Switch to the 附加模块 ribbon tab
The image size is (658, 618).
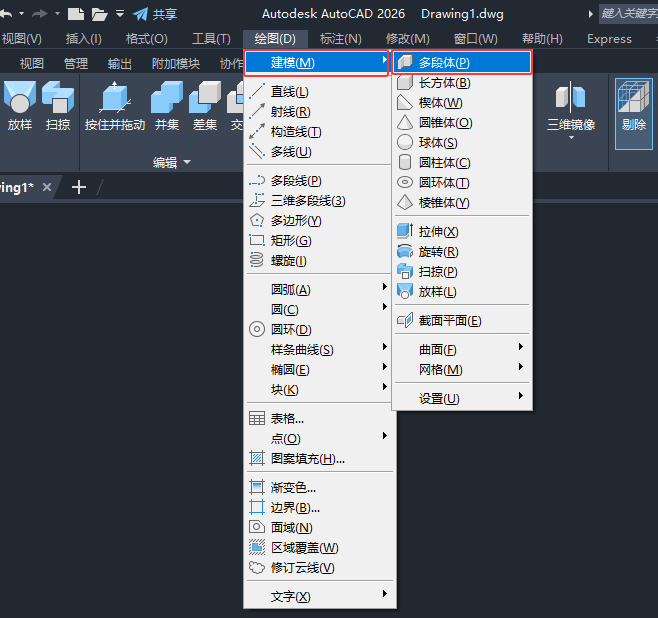175,63
